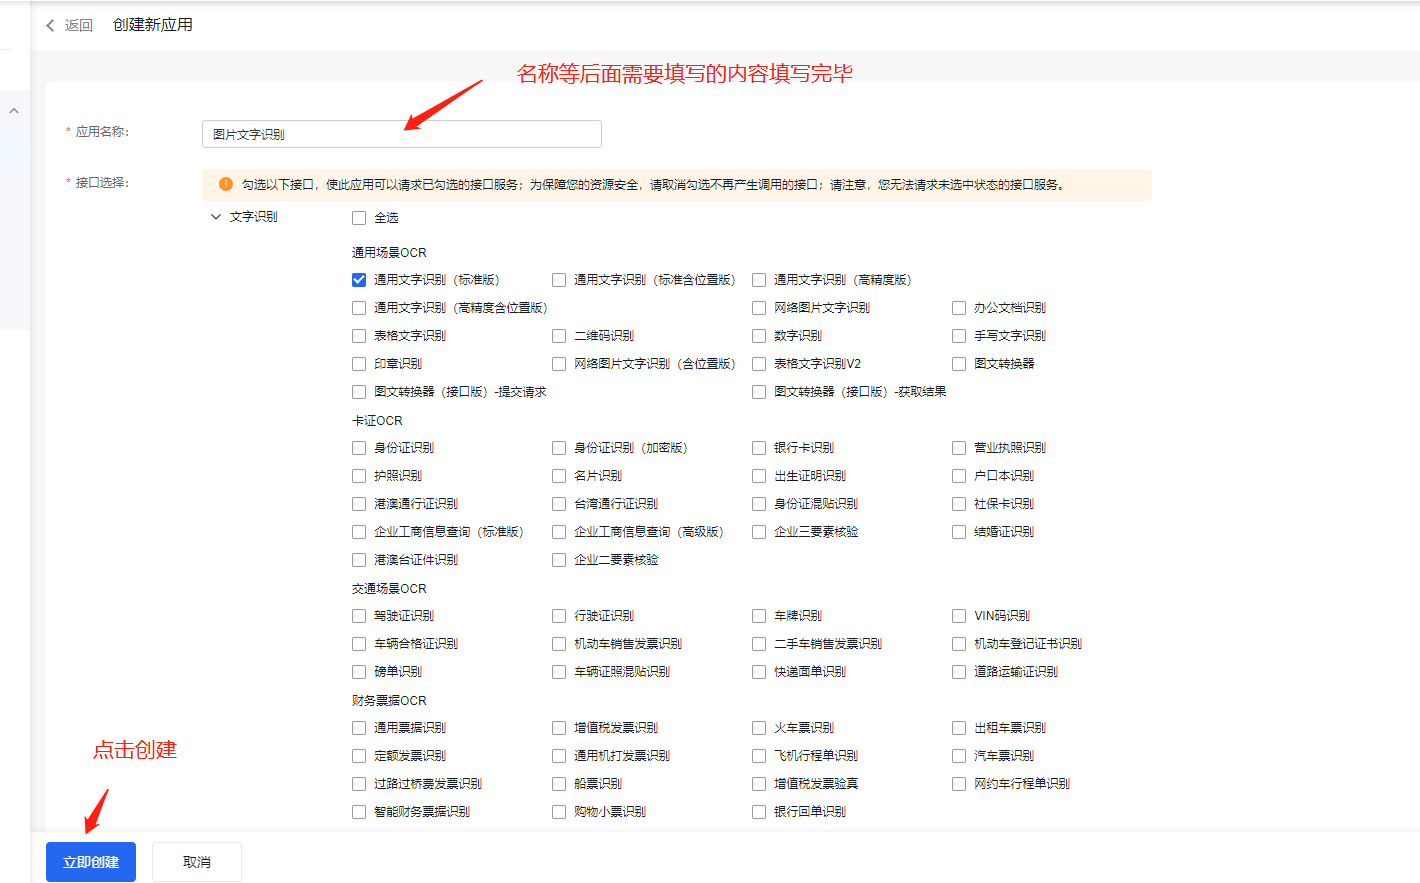Tick the 身份证混贴识别 checkbox
Viewport: 1420px width, 883px height.
click(759, 504)
